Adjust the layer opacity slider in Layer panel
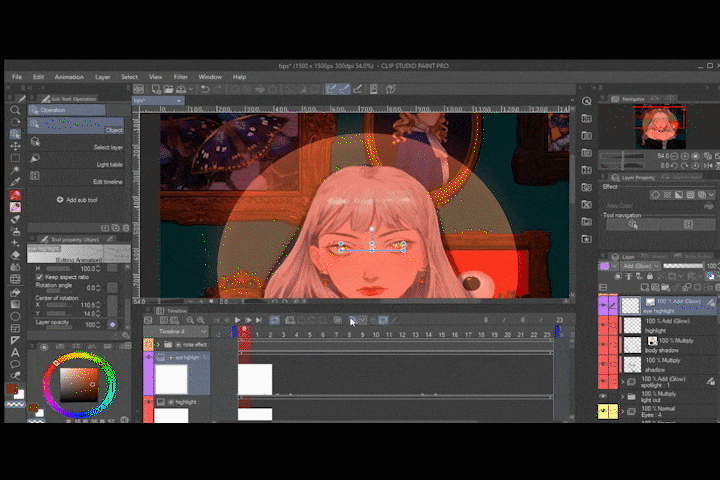This screenshot has height=480, width=720. click(683, 266)
